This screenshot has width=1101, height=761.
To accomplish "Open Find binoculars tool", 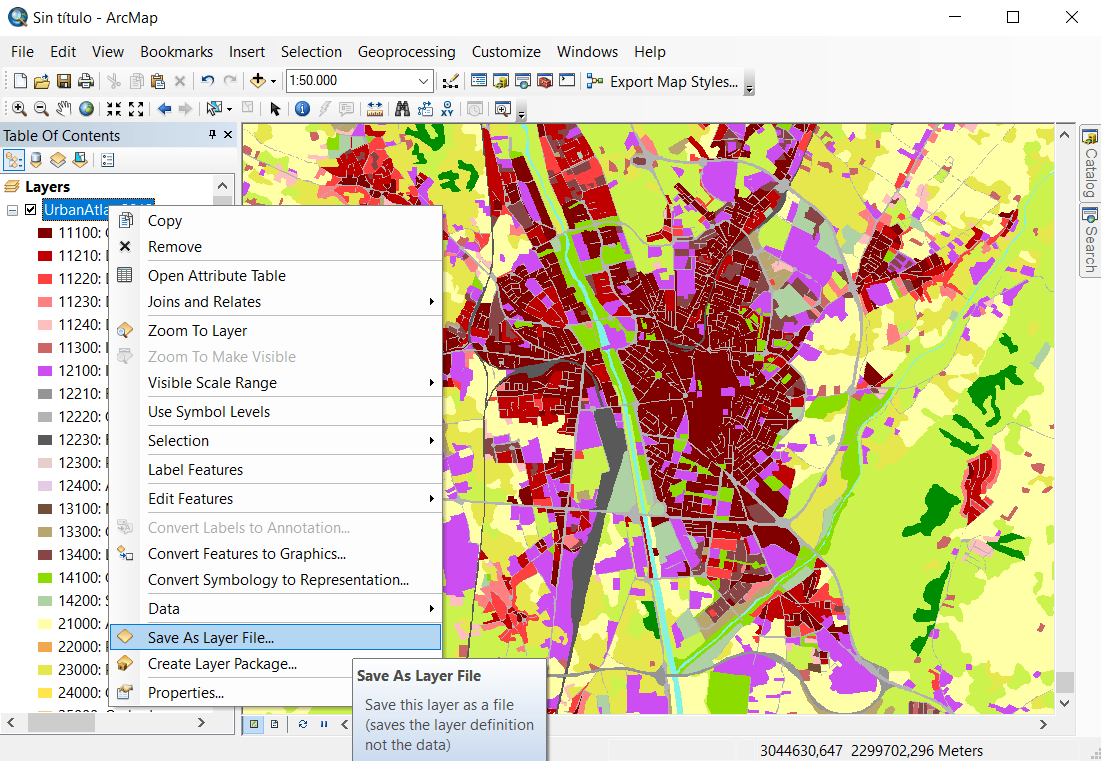I will [402, 109].
